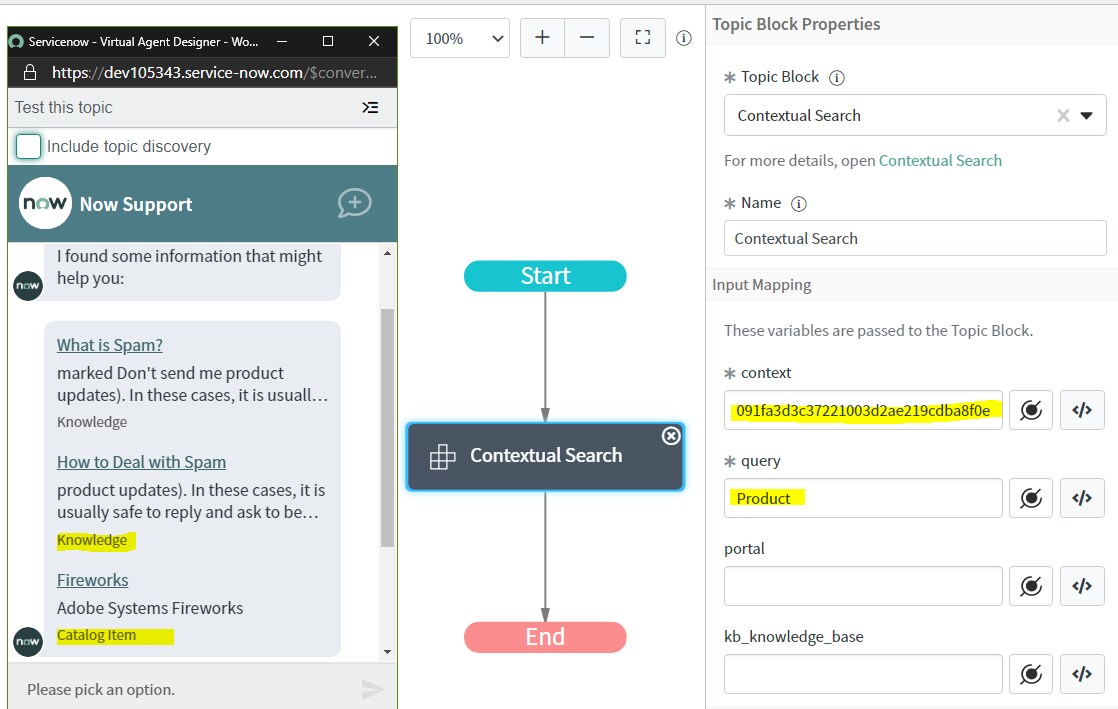
Task: Enable Include topic discovery checkbox
Action: click(29, 146)
